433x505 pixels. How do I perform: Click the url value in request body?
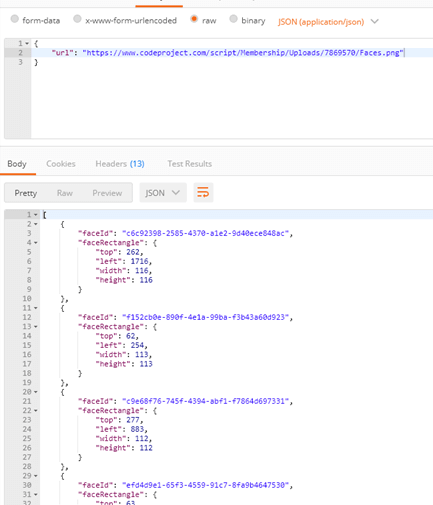pos(243,53)
